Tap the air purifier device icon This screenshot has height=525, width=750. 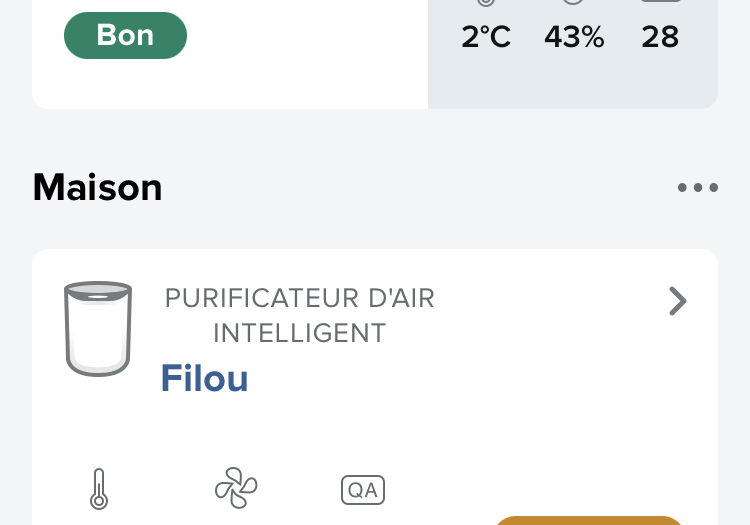pyautogui.click(x=98, y=328)
